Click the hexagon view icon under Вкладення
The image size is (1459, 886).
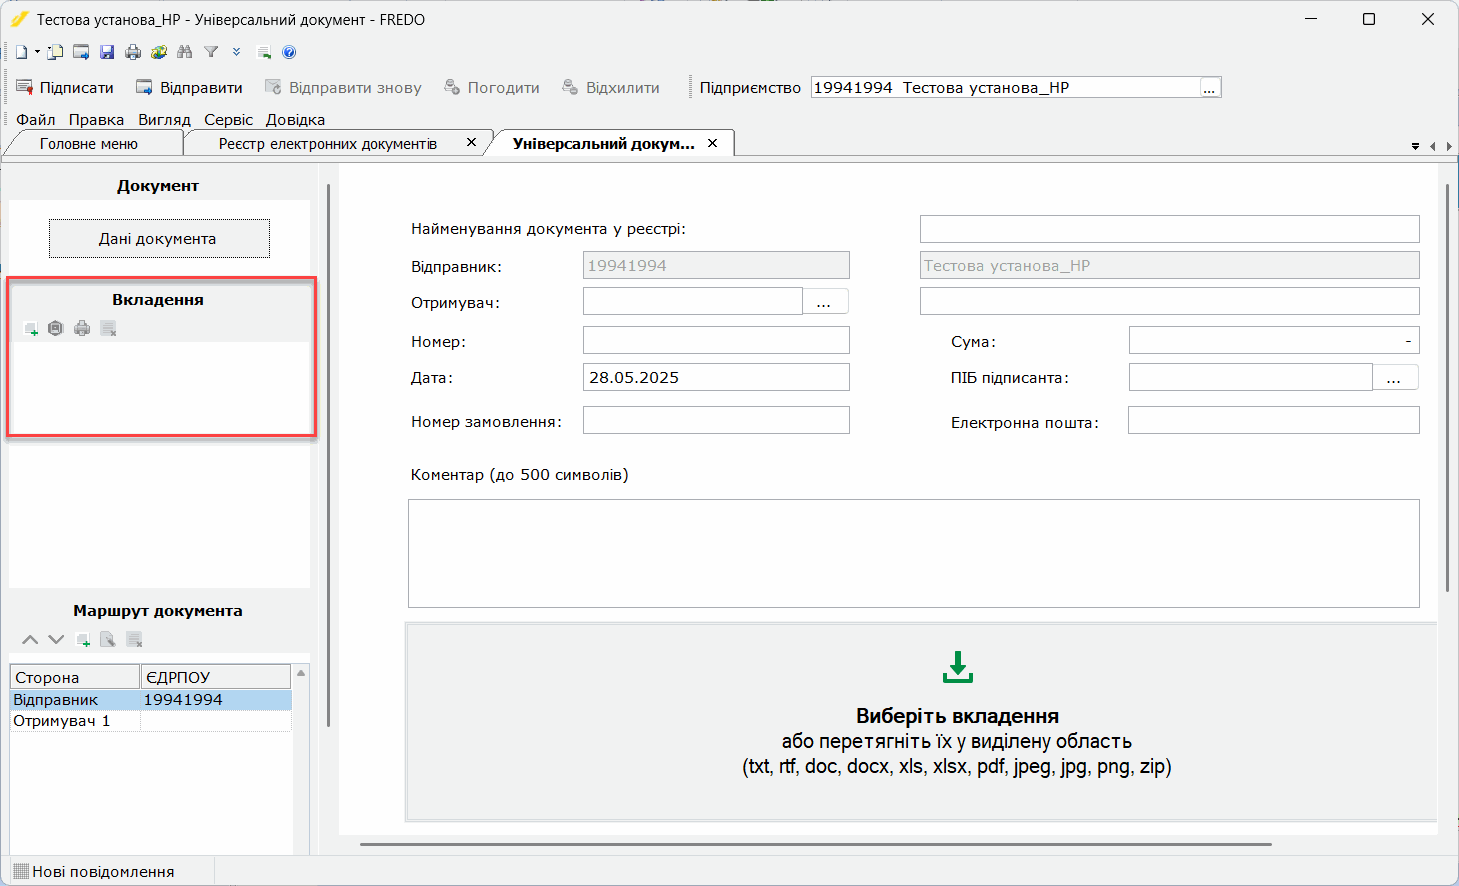(56, 328)
